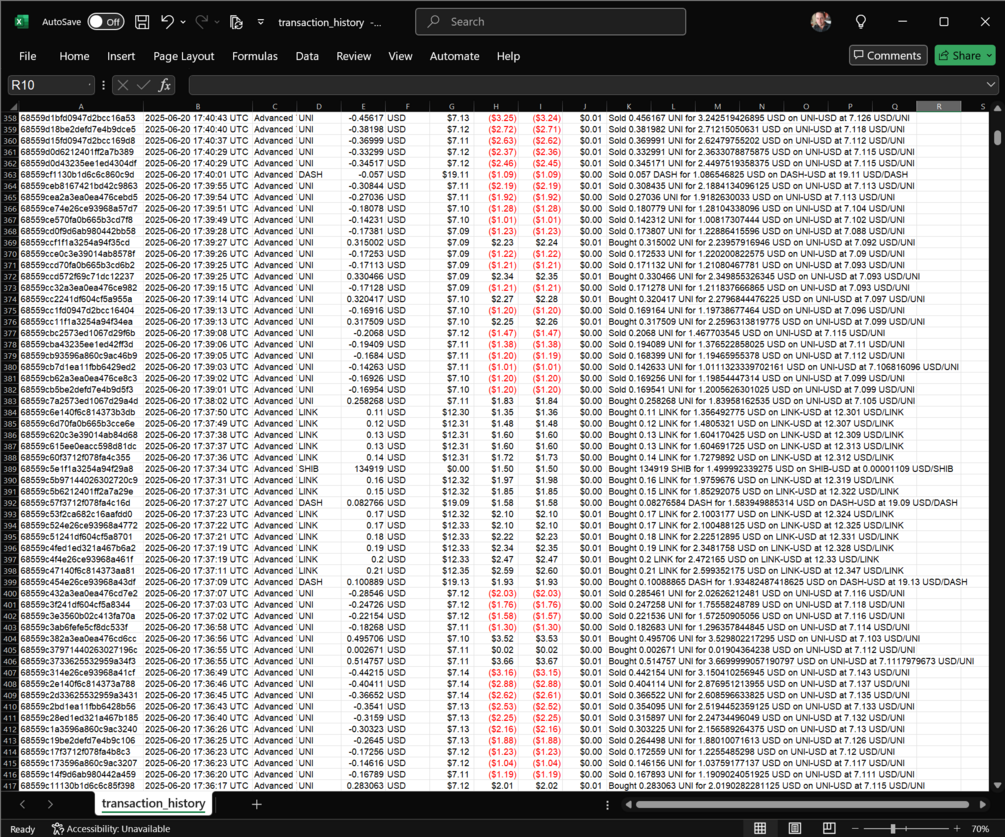Click inside the formula bar input
Image resolution: width=1005 pixels, height=837 pixels.
click(x=586, y=85)
